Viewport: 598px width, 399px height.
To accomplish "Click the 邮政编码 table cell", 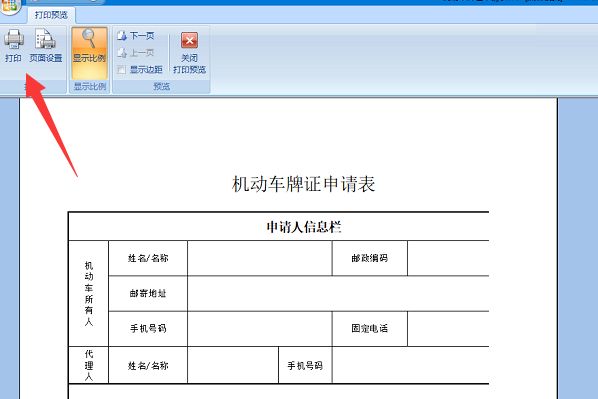I will [370, 258].
